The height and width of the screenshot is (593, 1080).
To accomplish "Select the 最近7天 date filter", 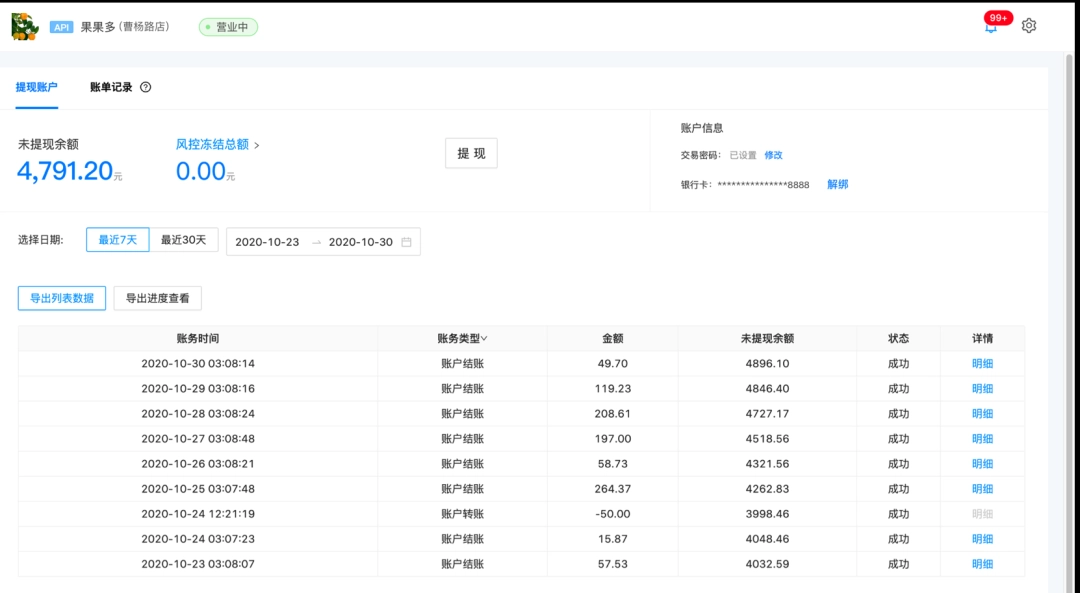I will point(117,240).
